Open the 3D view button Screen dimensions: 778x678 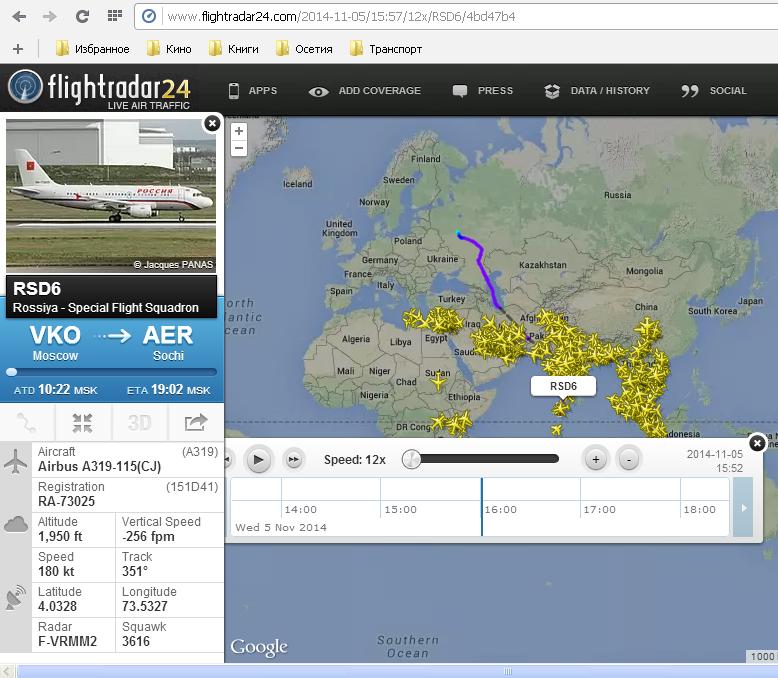pyautogui.click(x=139, y=423)
